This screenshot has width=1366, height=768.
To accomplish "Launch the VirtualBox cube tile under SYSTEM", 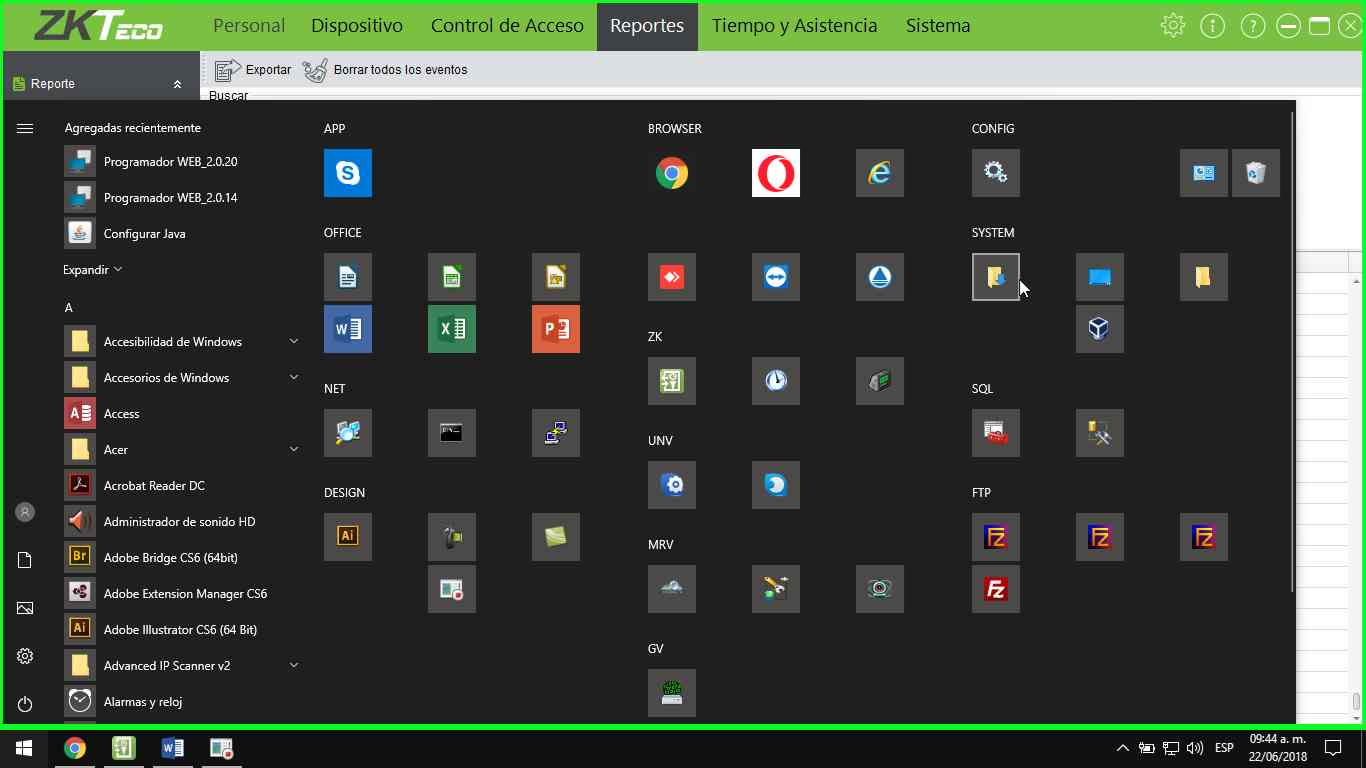I will (x=1100, y=329).
